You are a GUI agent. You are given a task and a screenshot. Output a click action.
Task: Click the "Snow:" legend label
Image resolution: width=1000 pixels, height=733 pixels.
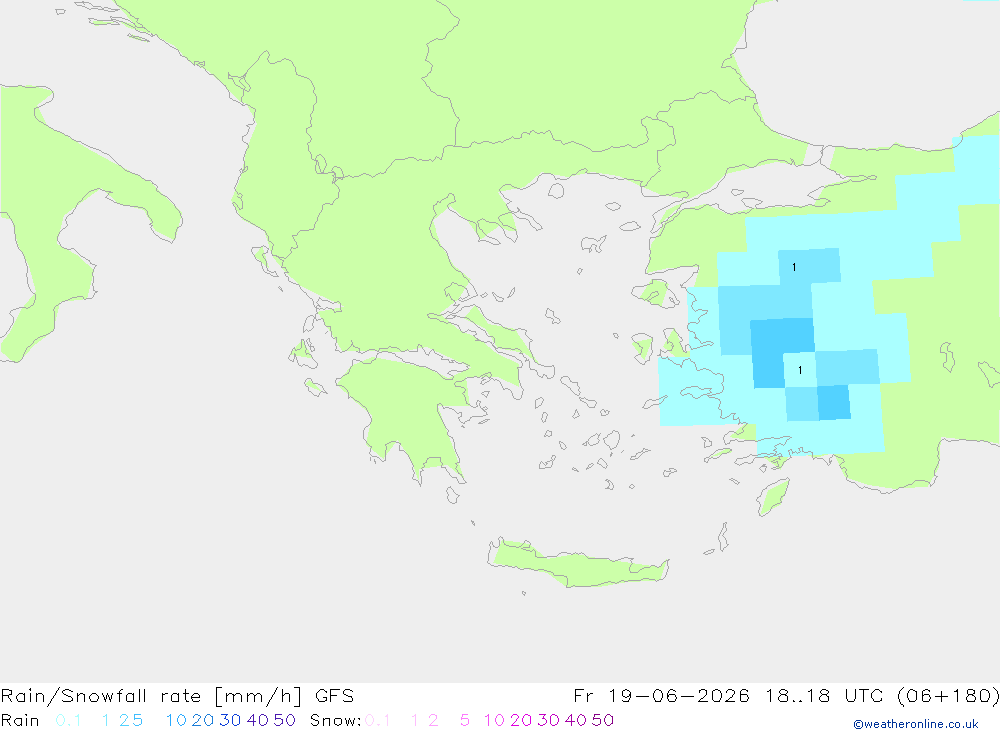pyautogui.click(x=336, y=720)
